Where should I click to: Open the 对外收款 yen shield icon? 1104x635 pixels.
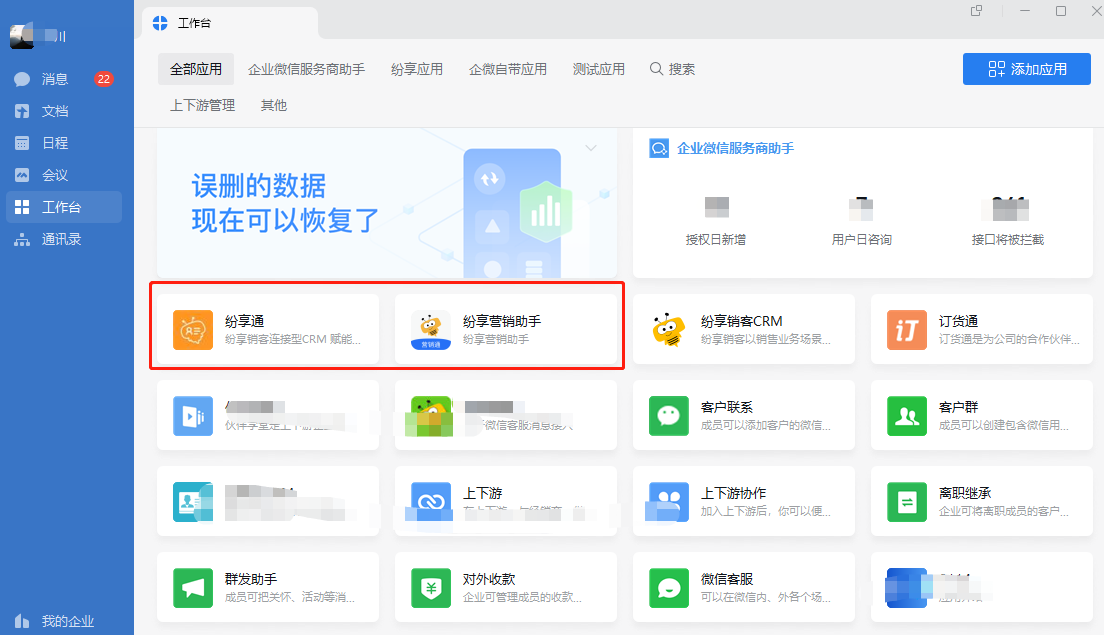431,587
